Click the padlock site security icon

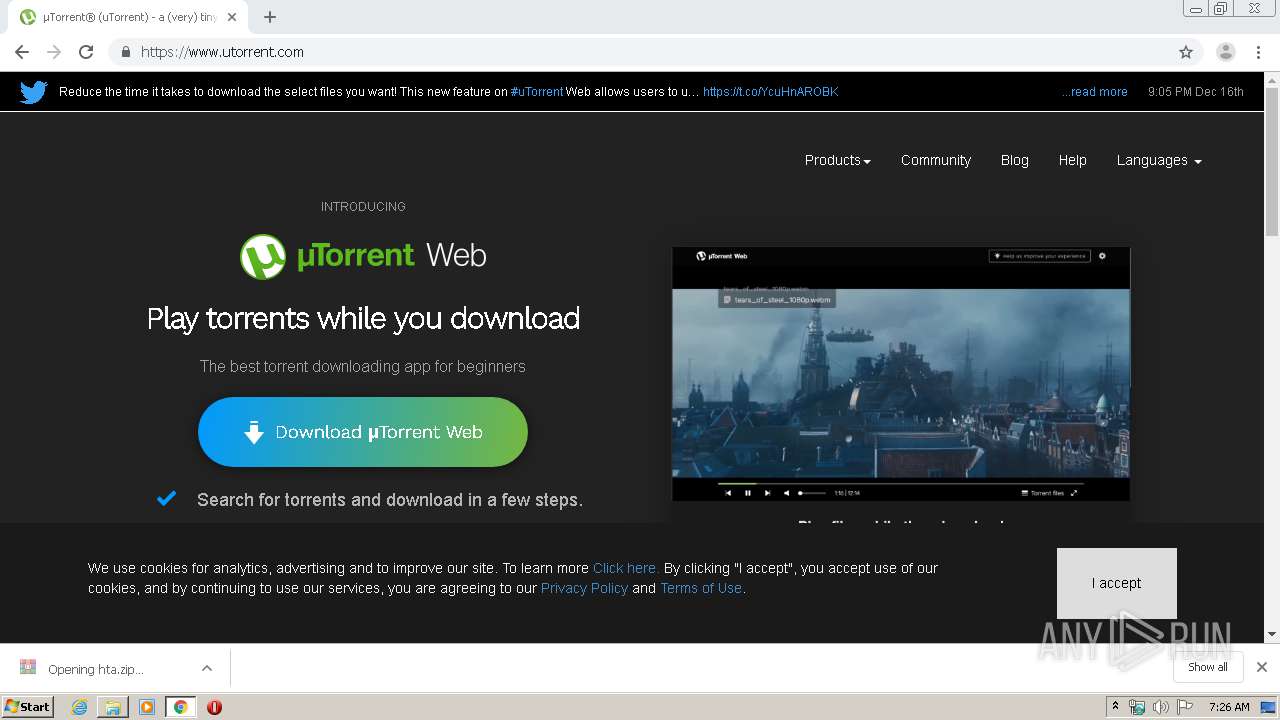[x=125, y=52]
